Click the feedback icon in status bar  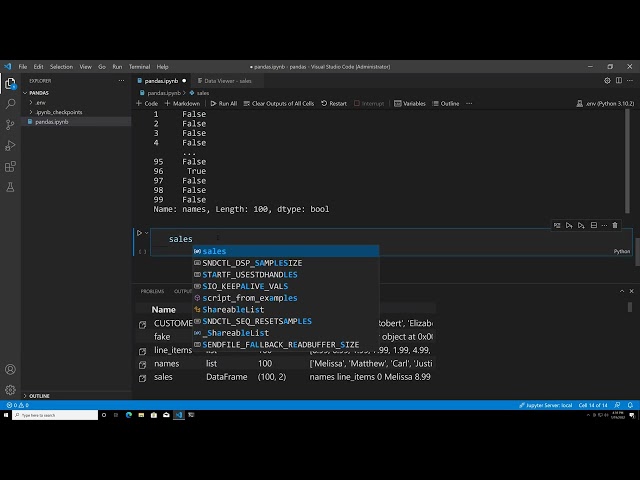pyautogui.click(x=618, y=405)
